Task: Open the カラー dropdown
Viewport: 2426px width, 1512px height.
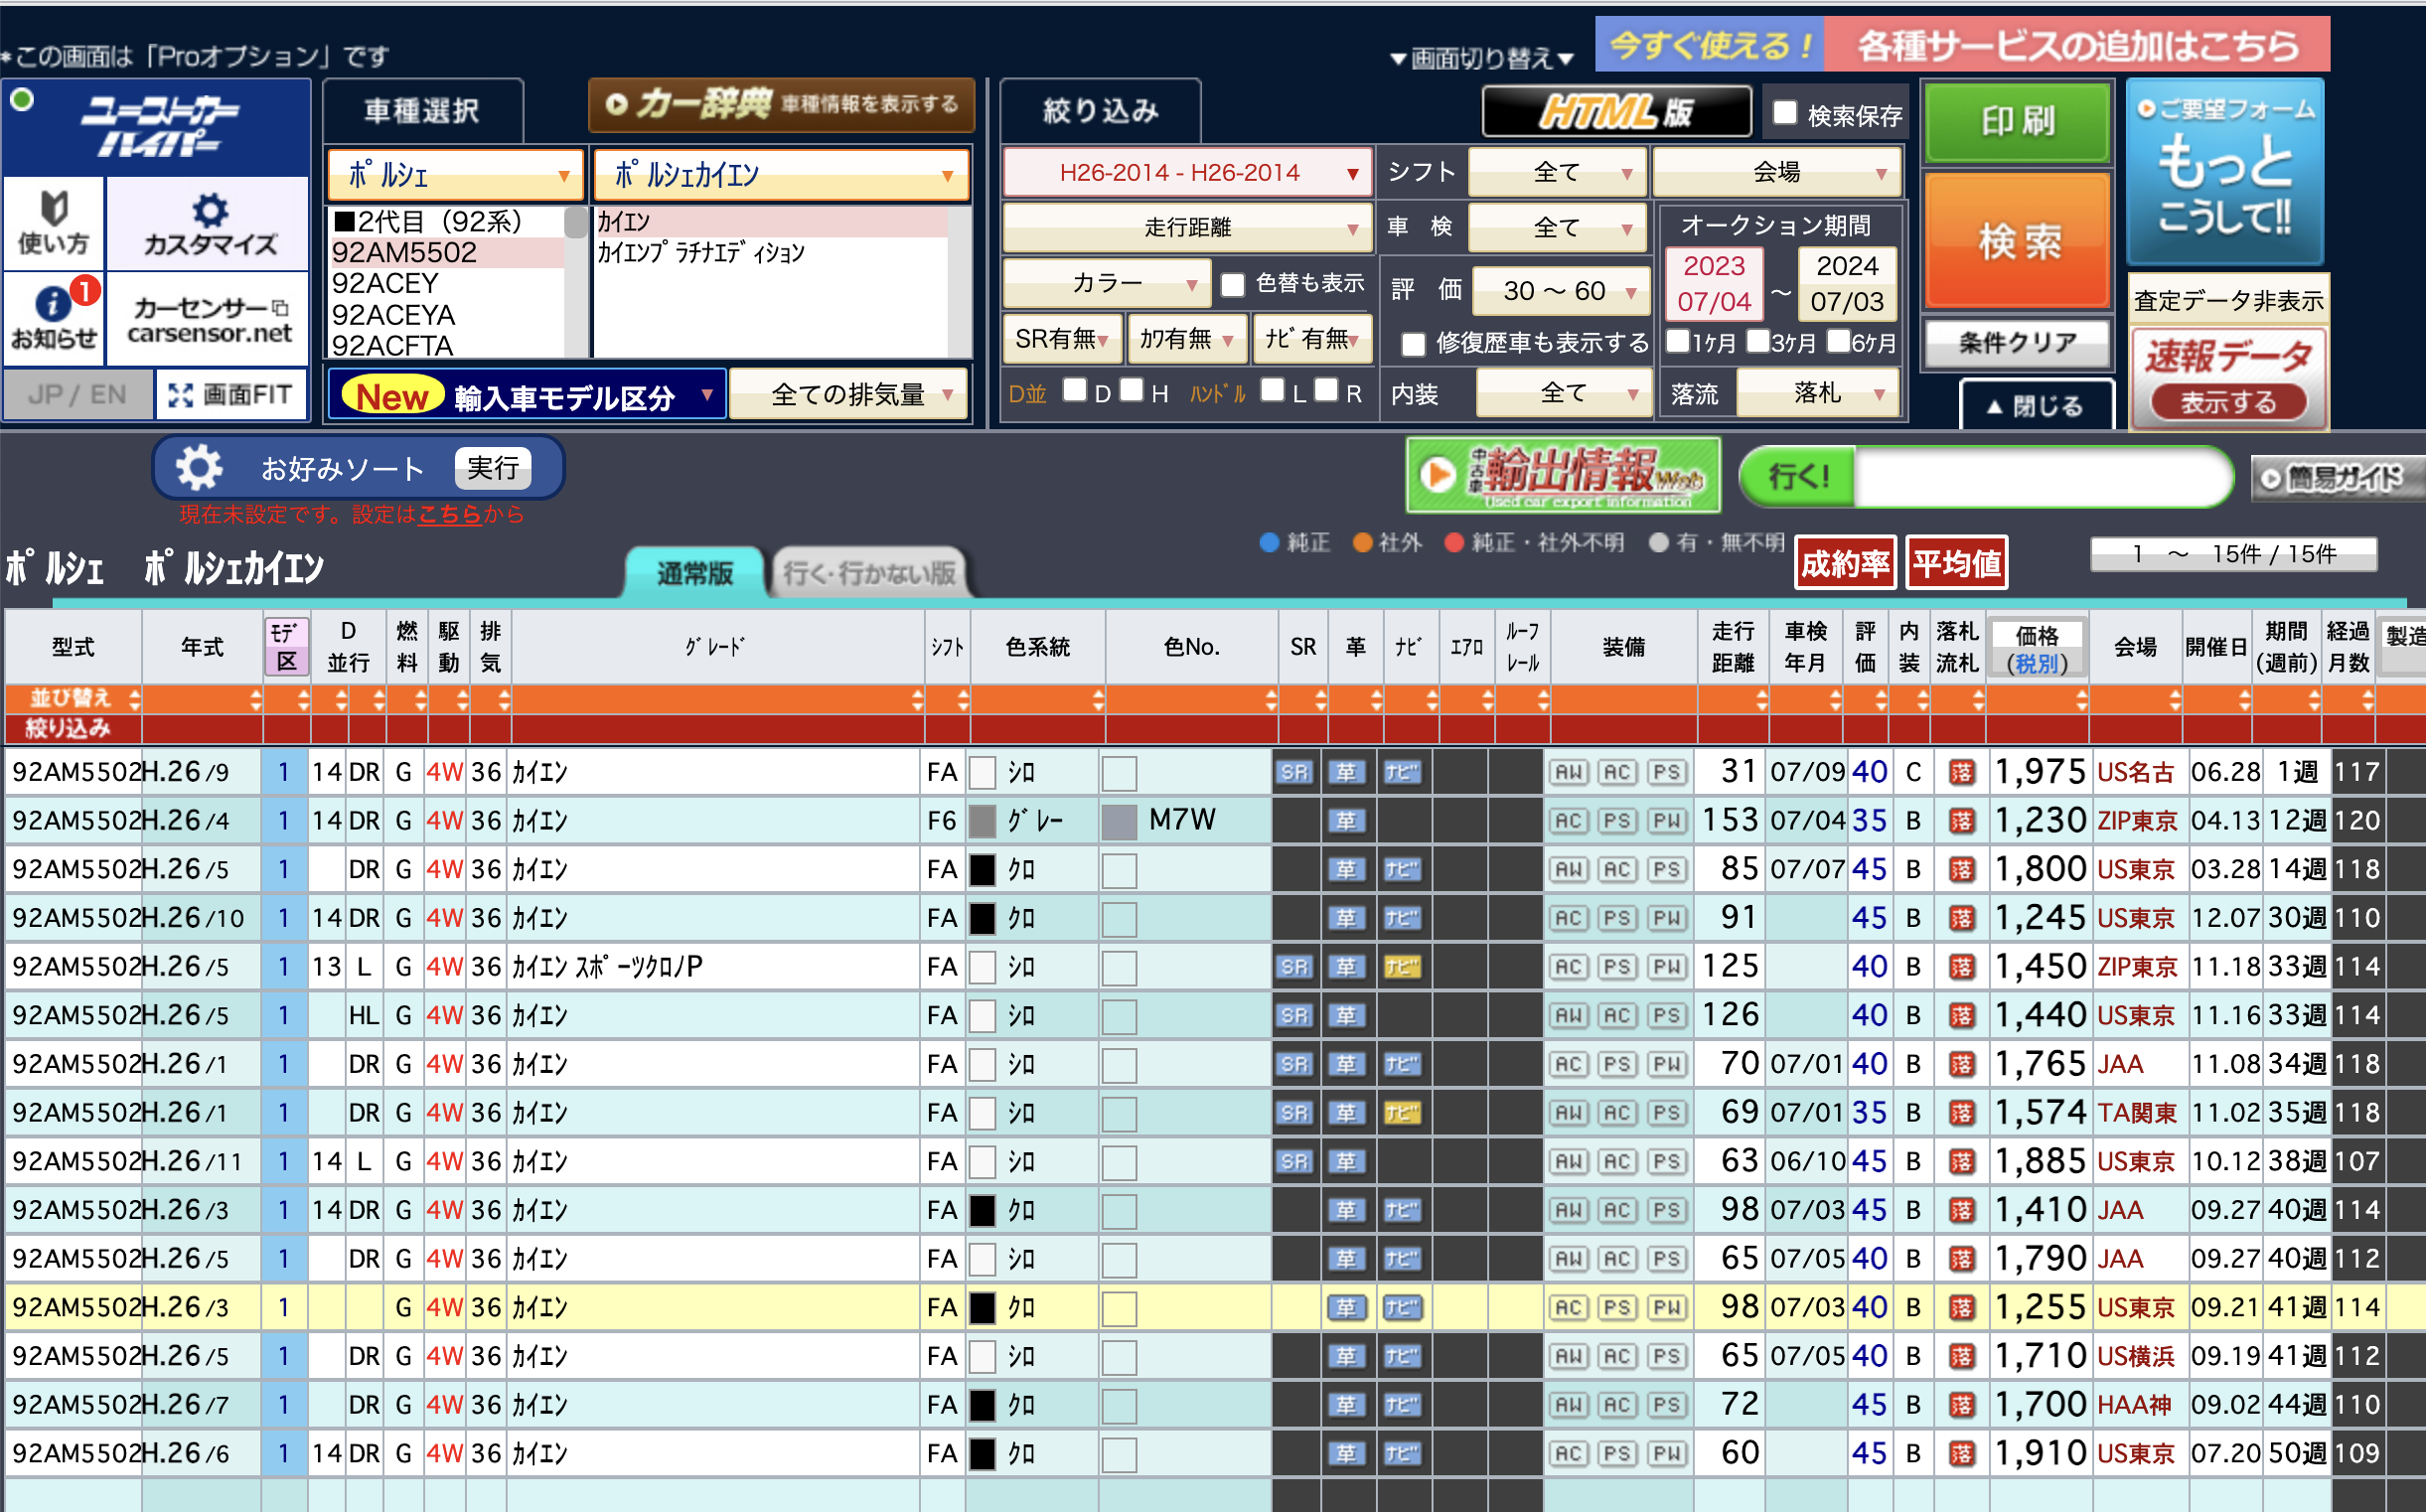Action: 1107,284
